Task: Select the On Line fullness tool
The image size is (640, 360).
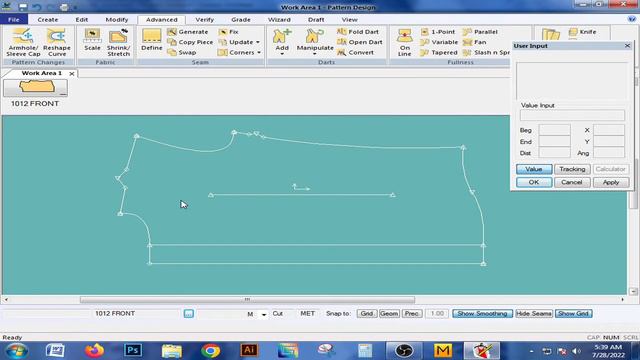Action: point(404,42)
